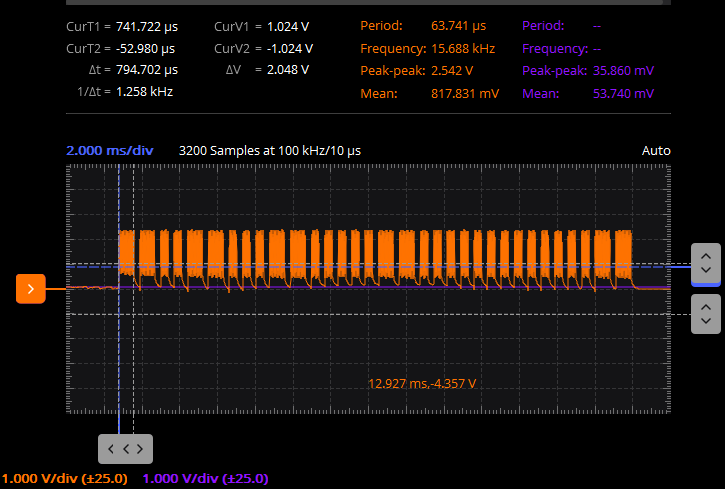
Task: Click the 2.000 ms/div timebase label
Action: point(110,151)
